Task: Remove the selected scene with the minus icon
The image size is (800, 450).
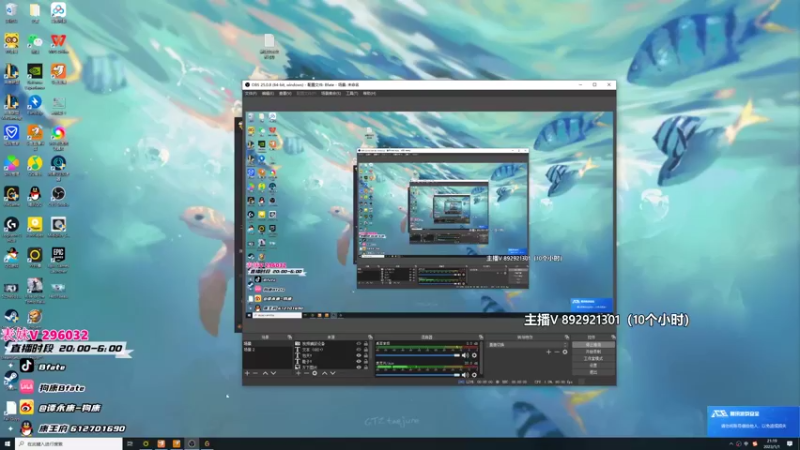Action: (255, 373)
